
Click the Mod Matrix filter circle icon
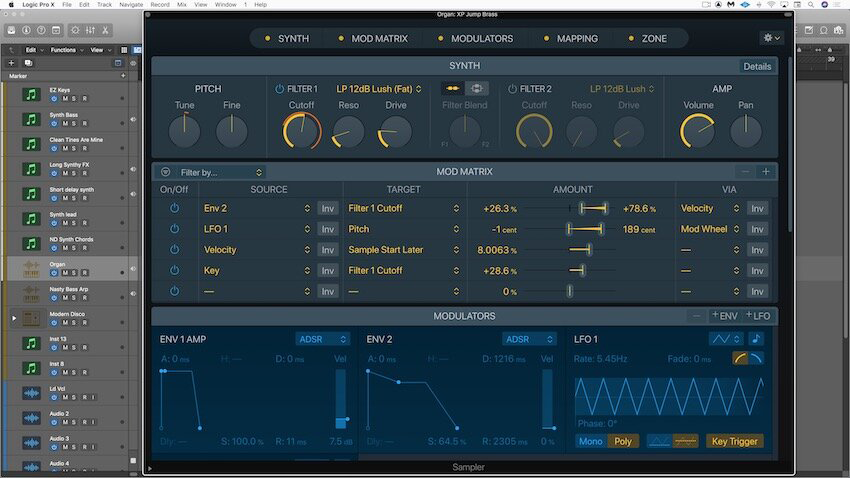coord(165,172)
